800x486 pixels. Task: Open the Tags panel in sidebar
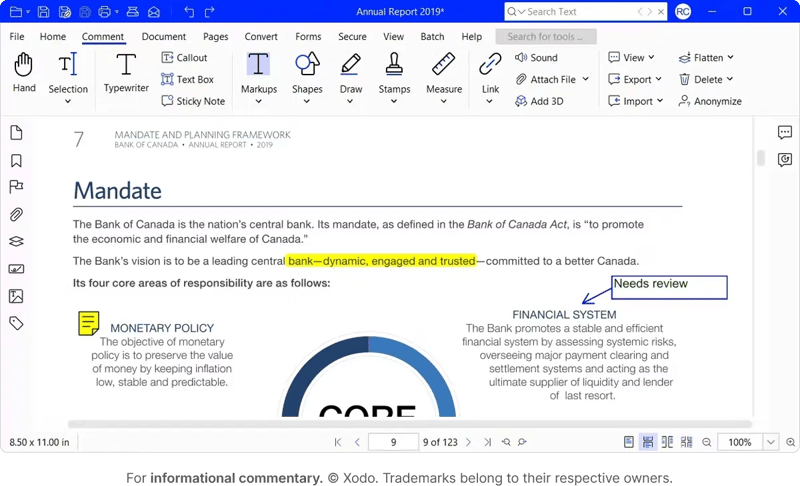pyautogui.click(x=16, y=323)
